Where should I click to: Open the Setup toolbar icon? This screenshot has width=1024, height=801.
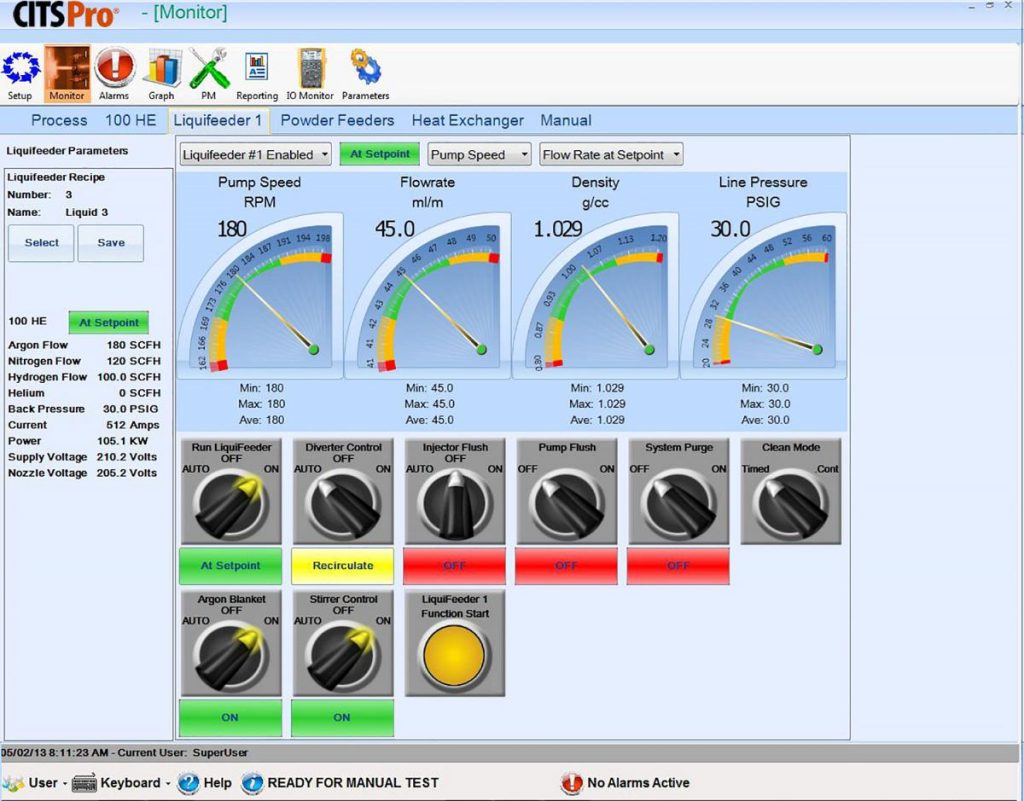[x=20, y=74]
